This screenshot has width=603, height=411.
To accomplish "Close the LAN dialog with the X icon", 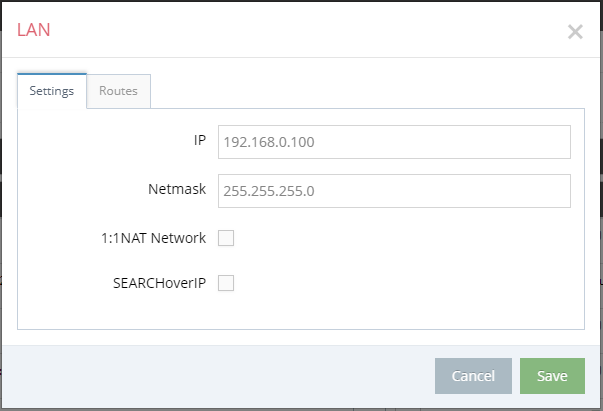I will point(575,32).
